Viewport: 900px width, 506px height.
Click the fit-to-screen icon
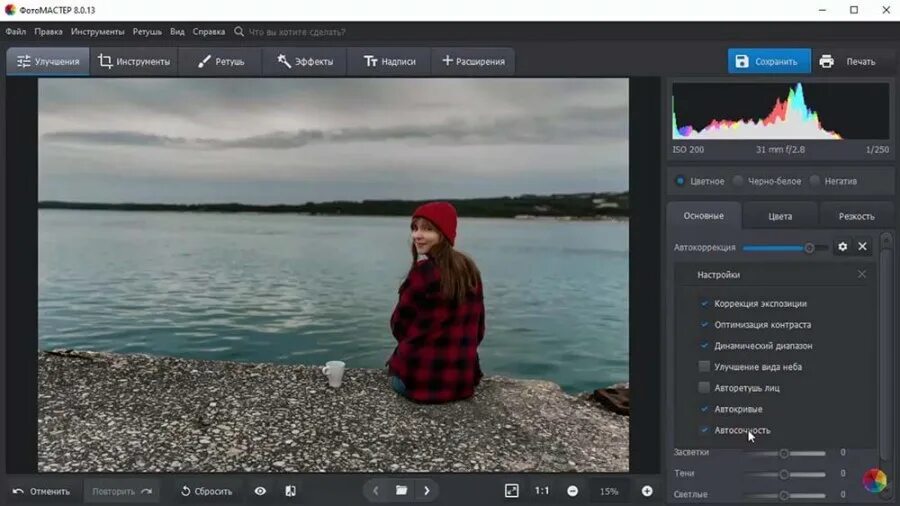[x=512, y=491]
